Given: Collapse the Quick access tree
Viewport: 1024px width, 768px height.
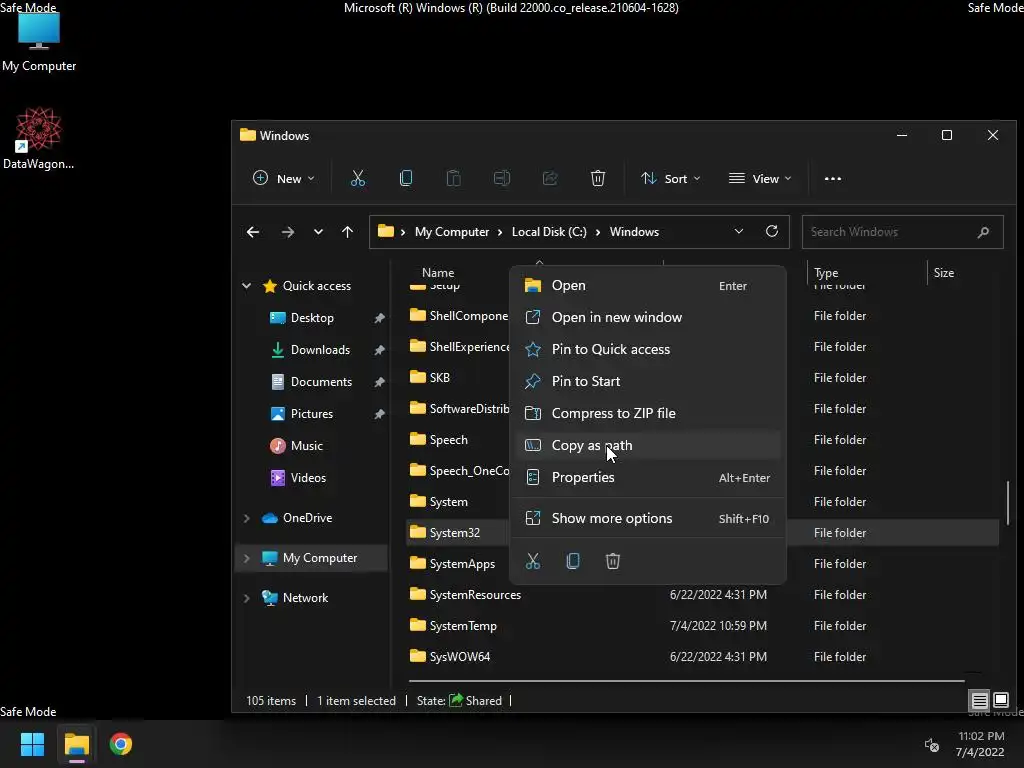Looking at the screenshot, I should click(247, 285).
